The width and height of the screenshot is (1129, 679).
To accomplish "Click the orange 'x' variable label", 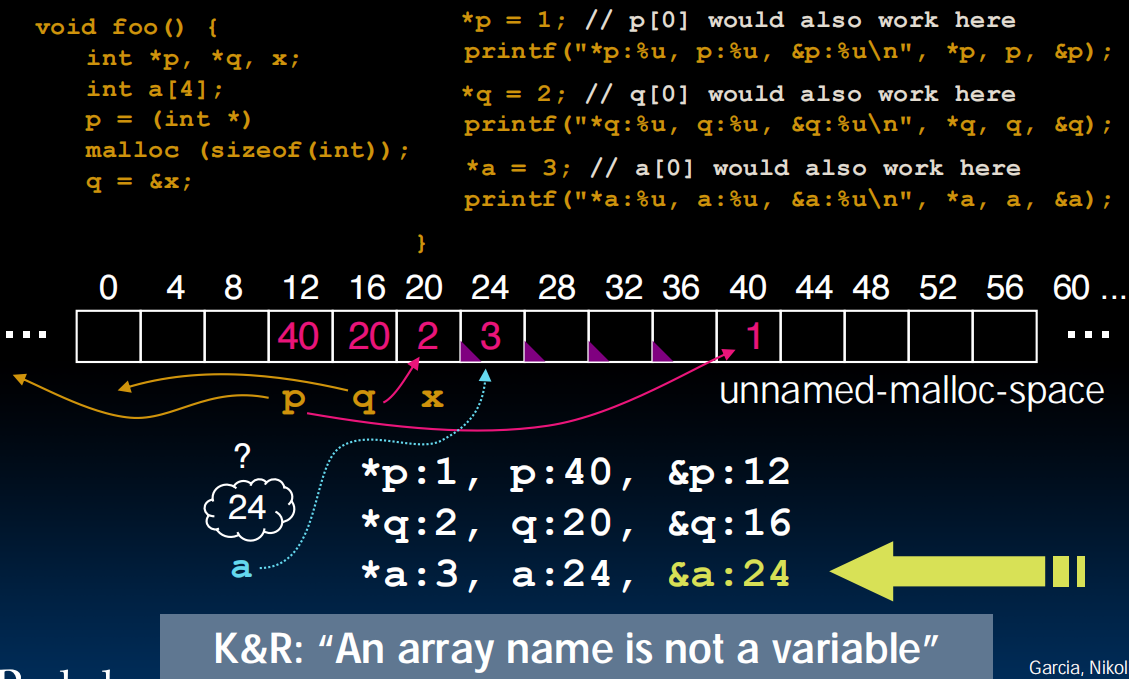I will point(432,397).
